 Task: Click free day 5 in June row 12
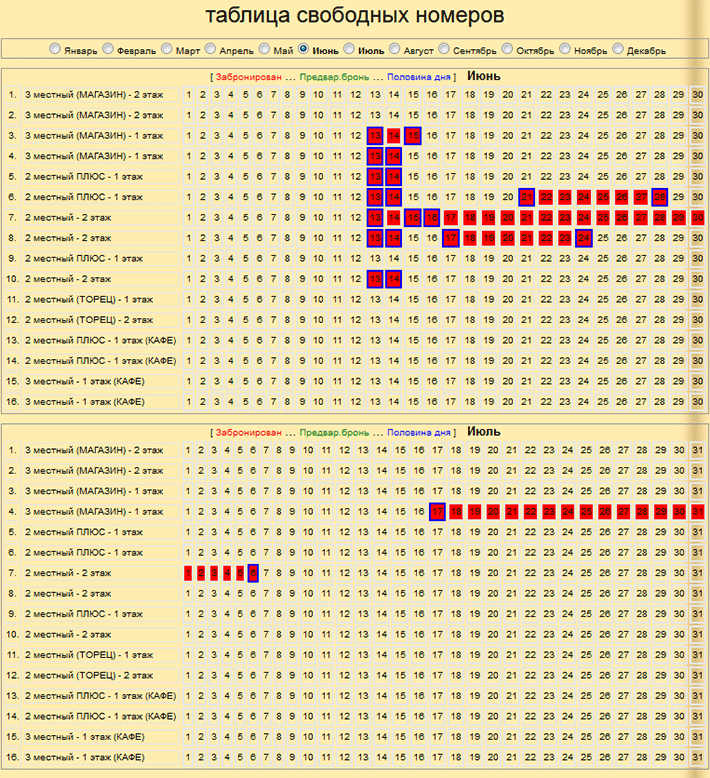(x=245, y=320)
